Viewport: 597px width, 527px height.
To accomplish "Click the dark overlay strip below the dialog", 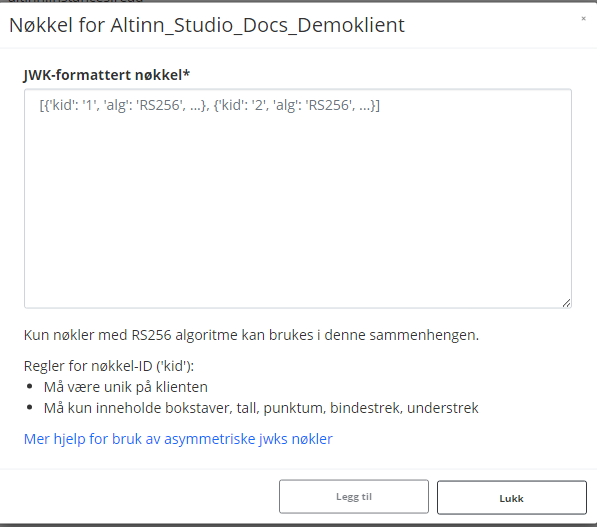I will [298, 525].
